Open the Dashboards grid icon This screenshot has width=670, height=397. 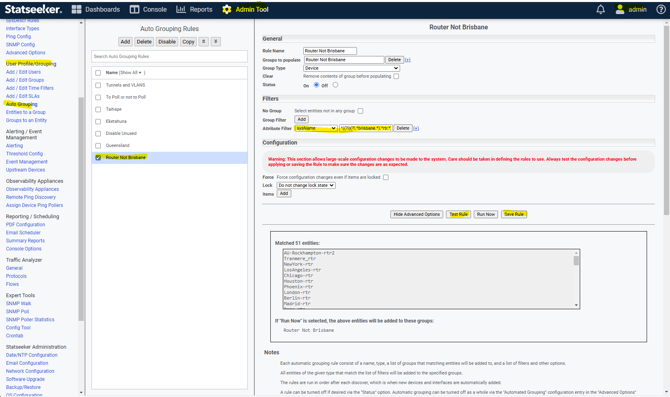pos(76,9)
